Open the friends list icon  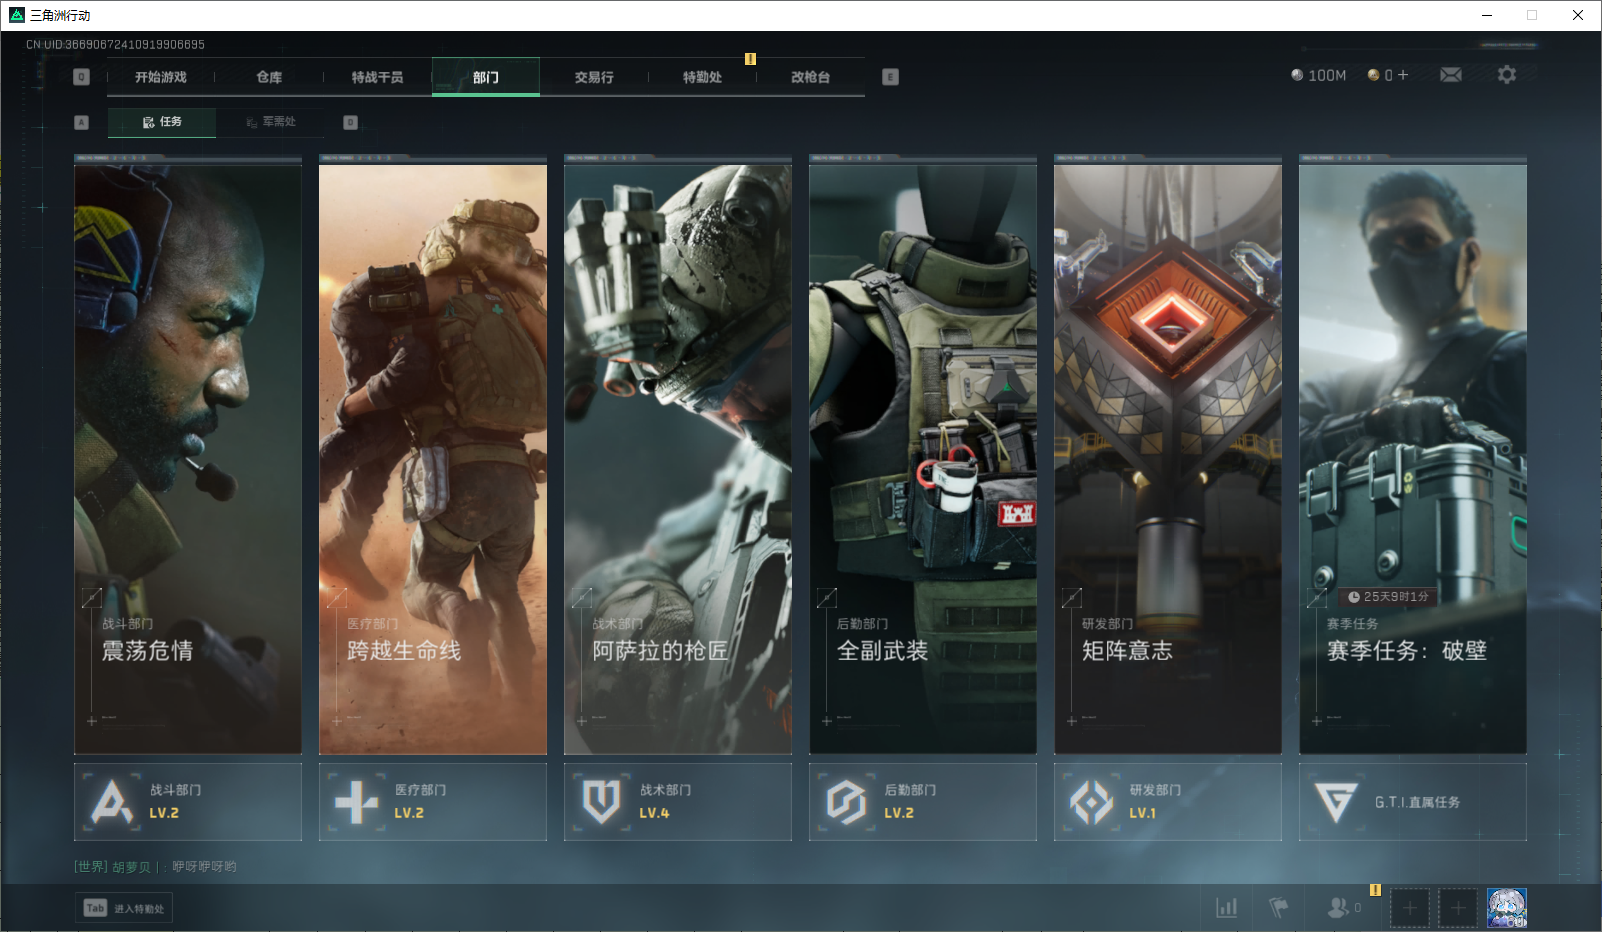tap(1338, 907)
